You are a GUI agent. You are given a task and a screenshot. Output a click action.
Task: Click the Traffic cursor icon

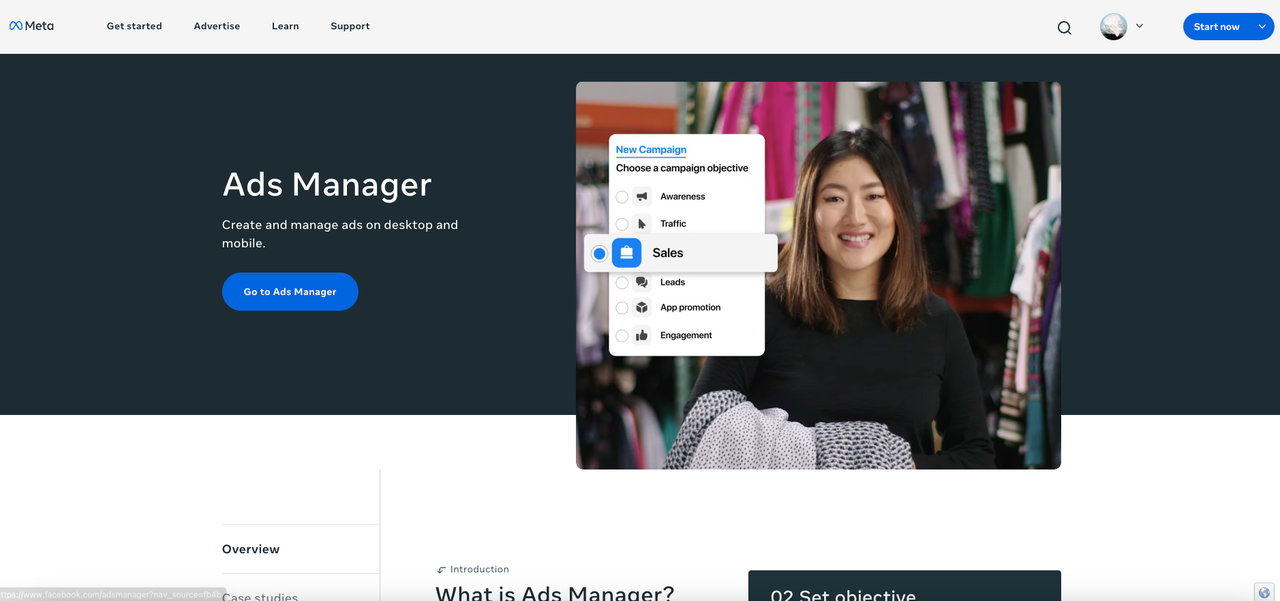coord(641,224)
